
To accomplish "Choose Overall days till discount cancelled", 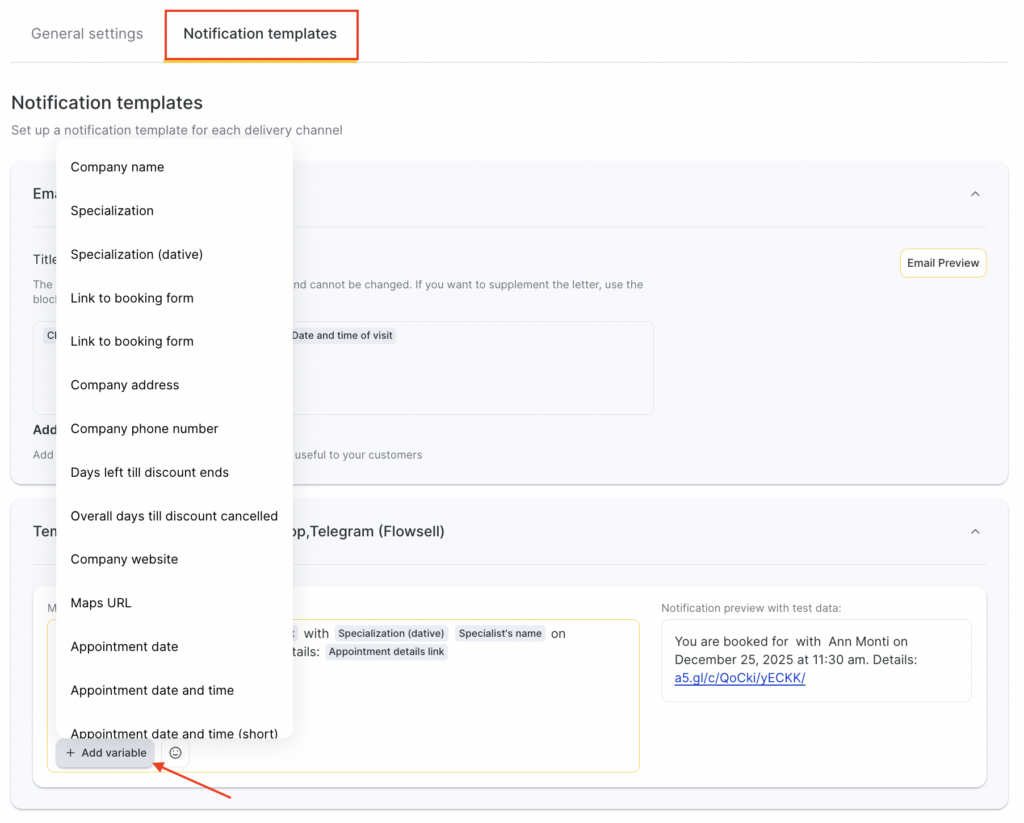I will point(174,516).
